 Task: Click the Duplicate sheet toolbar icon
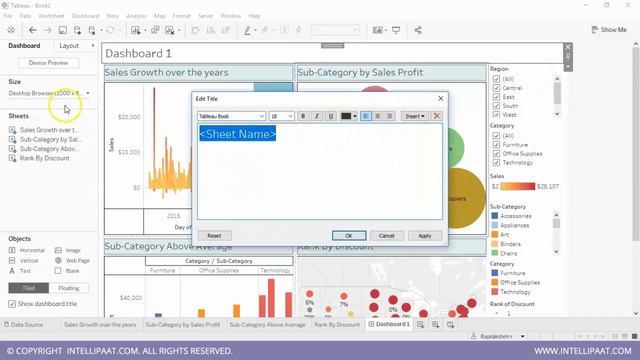click(155, 30)
